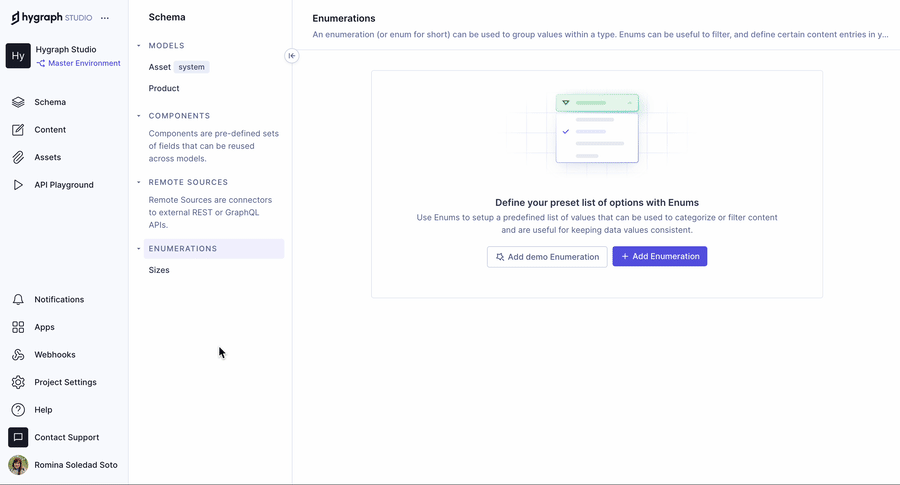Click the Schema layers icon

(18, 102)
